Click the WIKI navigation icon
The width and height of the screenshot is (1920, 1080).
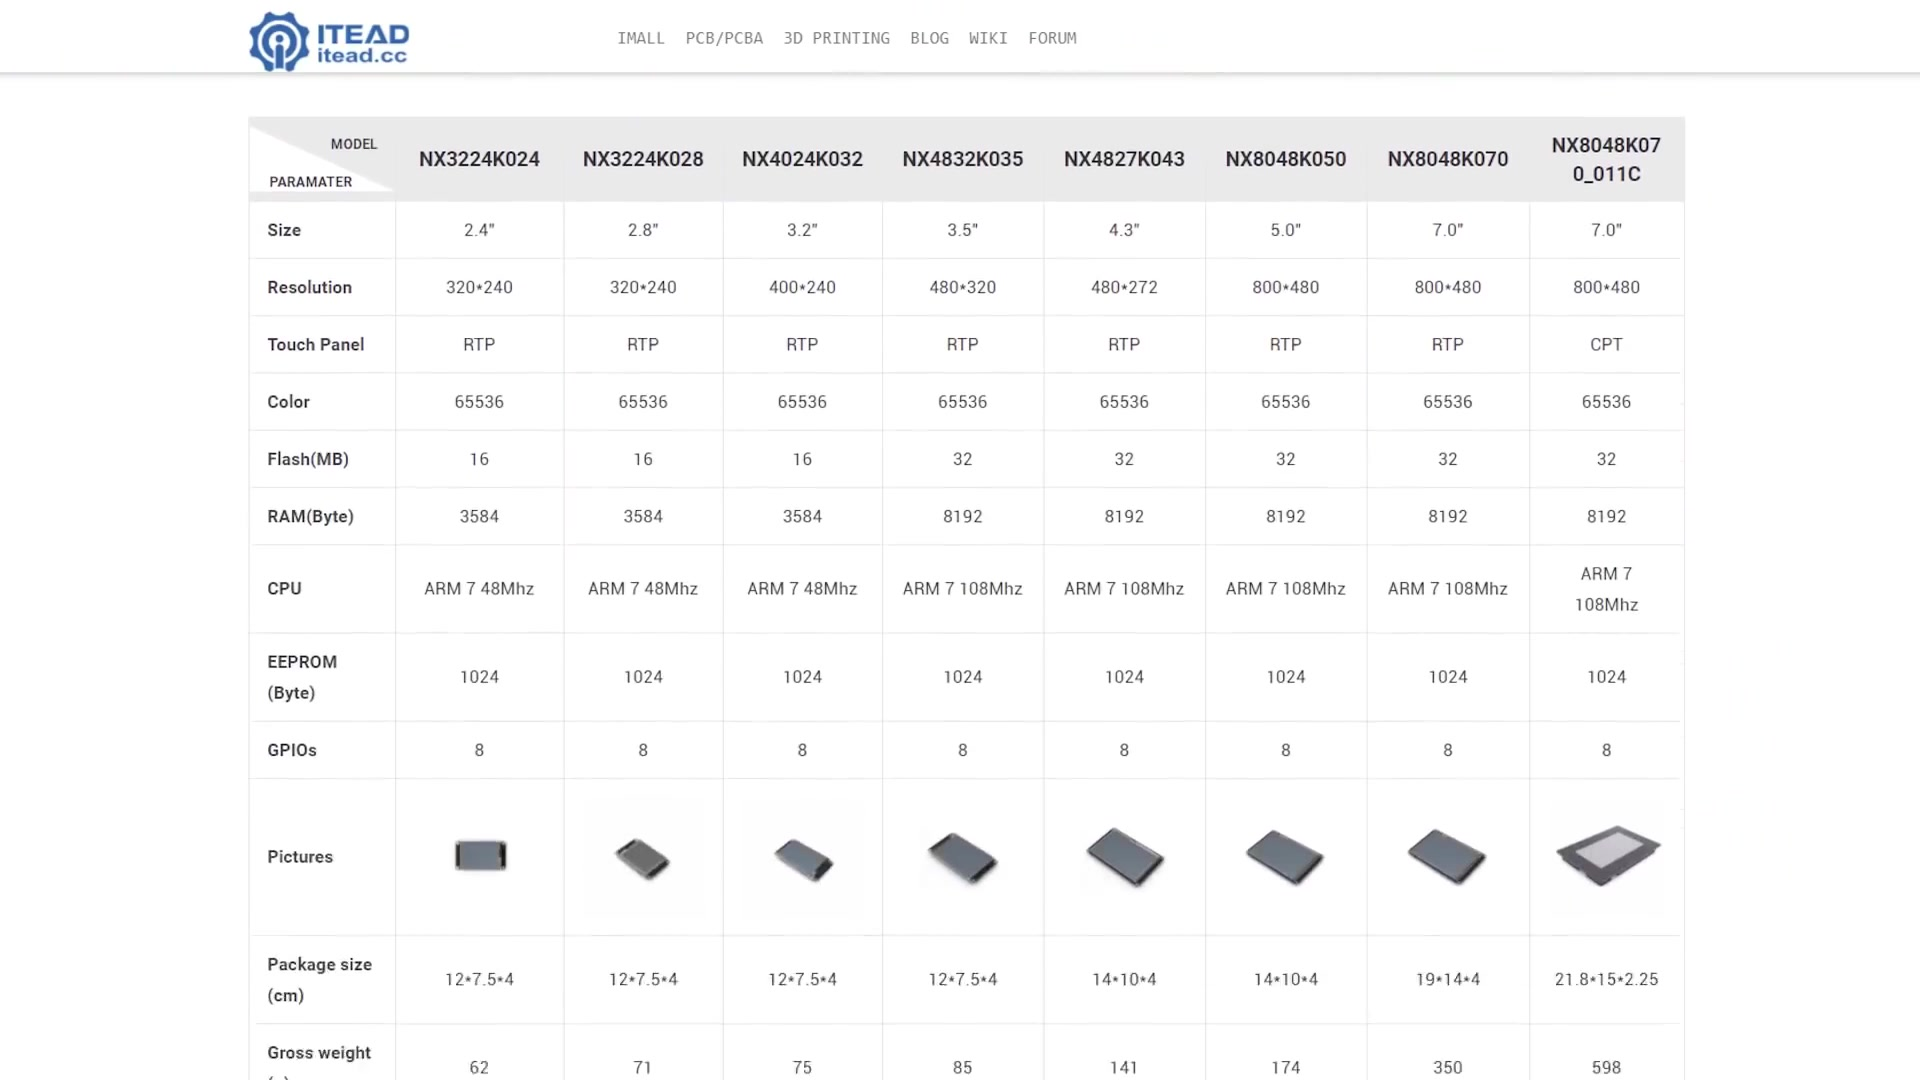(989, 38)
